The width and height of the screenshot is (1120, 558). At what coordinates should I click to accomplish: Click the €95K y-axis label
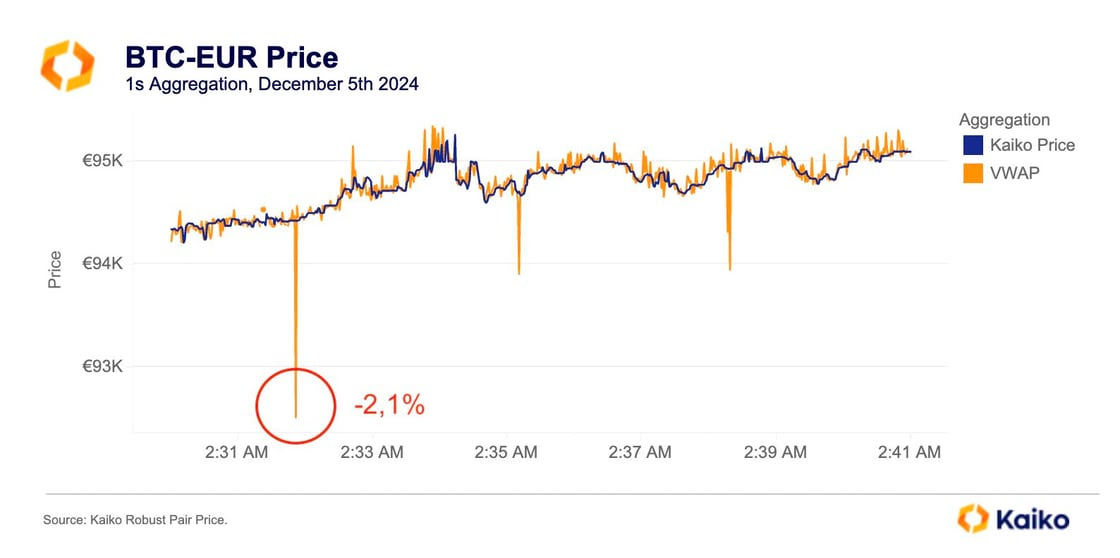pyautogui.click(x=103, y=161)
